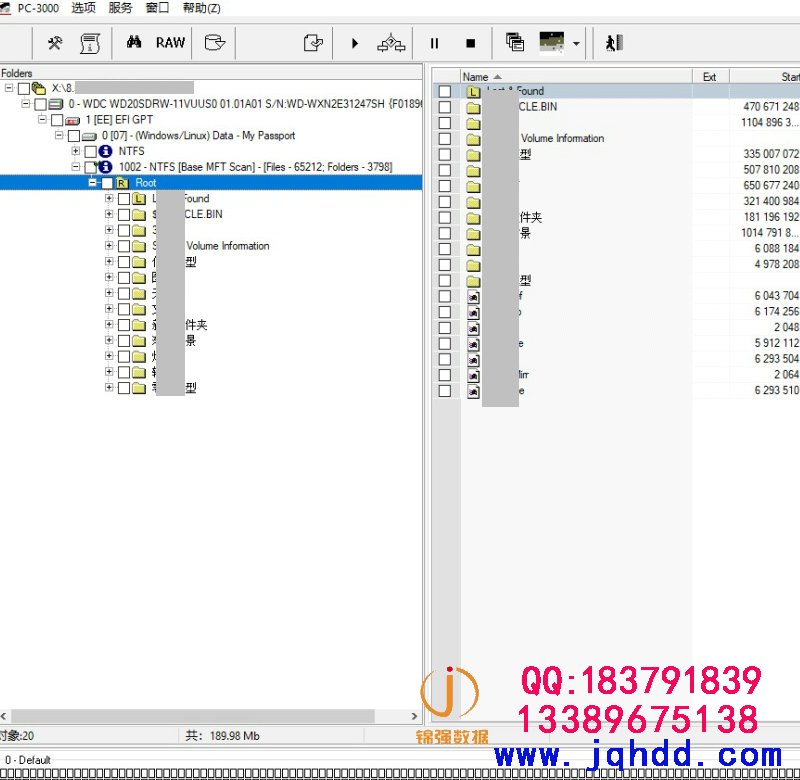Collapse the X:\8. root tree node
The image size is (800, 780).
click(9, 88)
